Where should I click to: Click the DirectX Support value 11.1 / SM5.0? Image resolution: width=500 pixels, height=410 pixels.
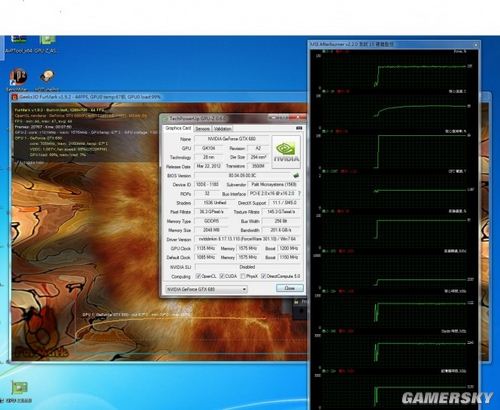tap(284, 203)
